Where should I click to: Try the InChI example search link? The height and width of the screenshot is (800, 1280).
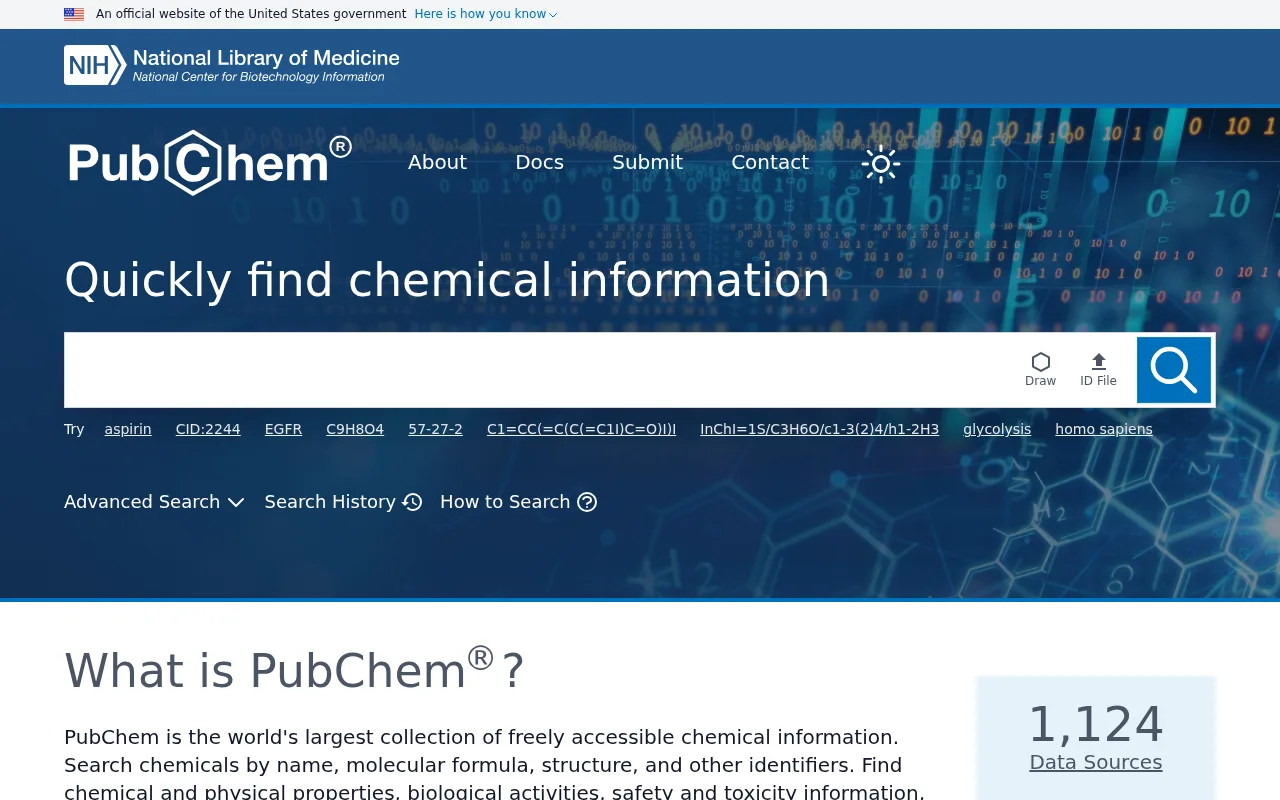coord(819,429)
